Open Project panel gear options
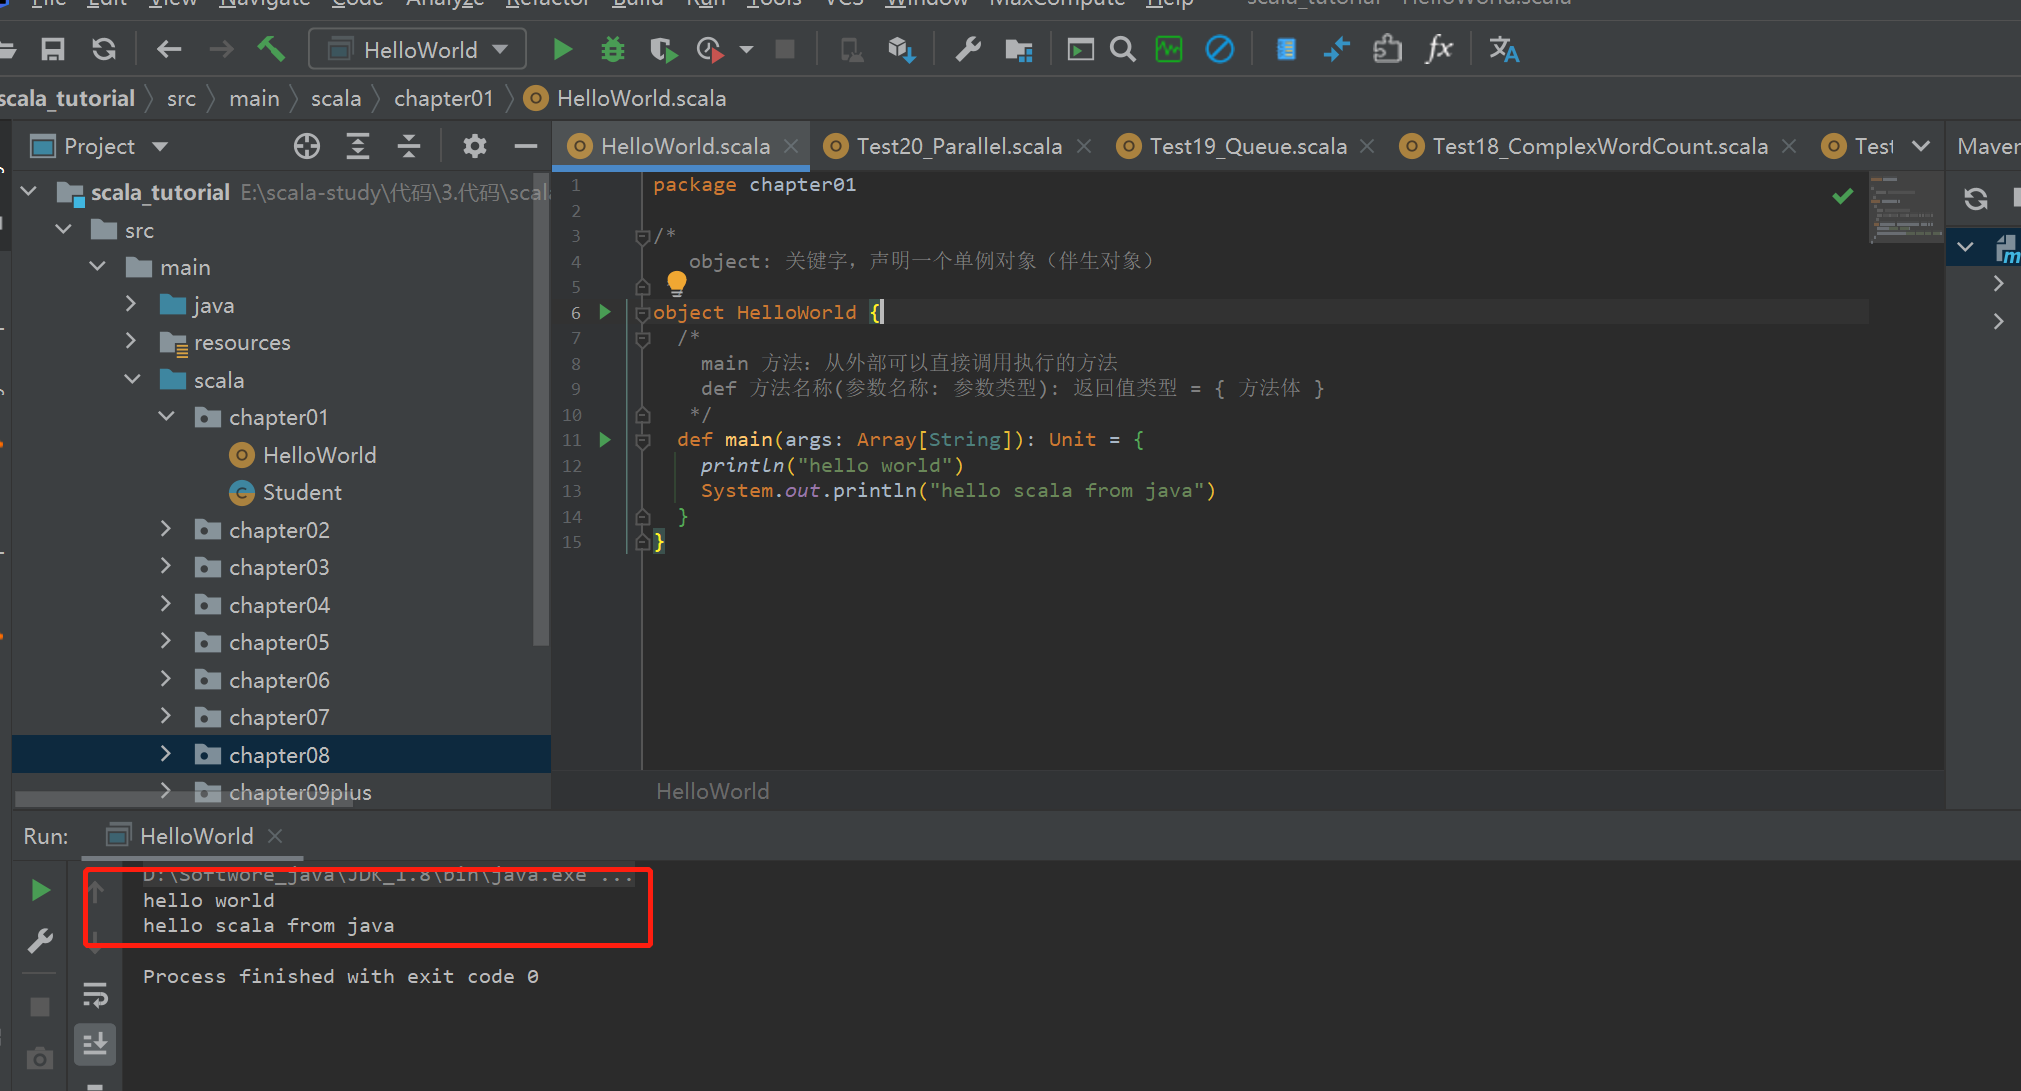 coord(474,146)
